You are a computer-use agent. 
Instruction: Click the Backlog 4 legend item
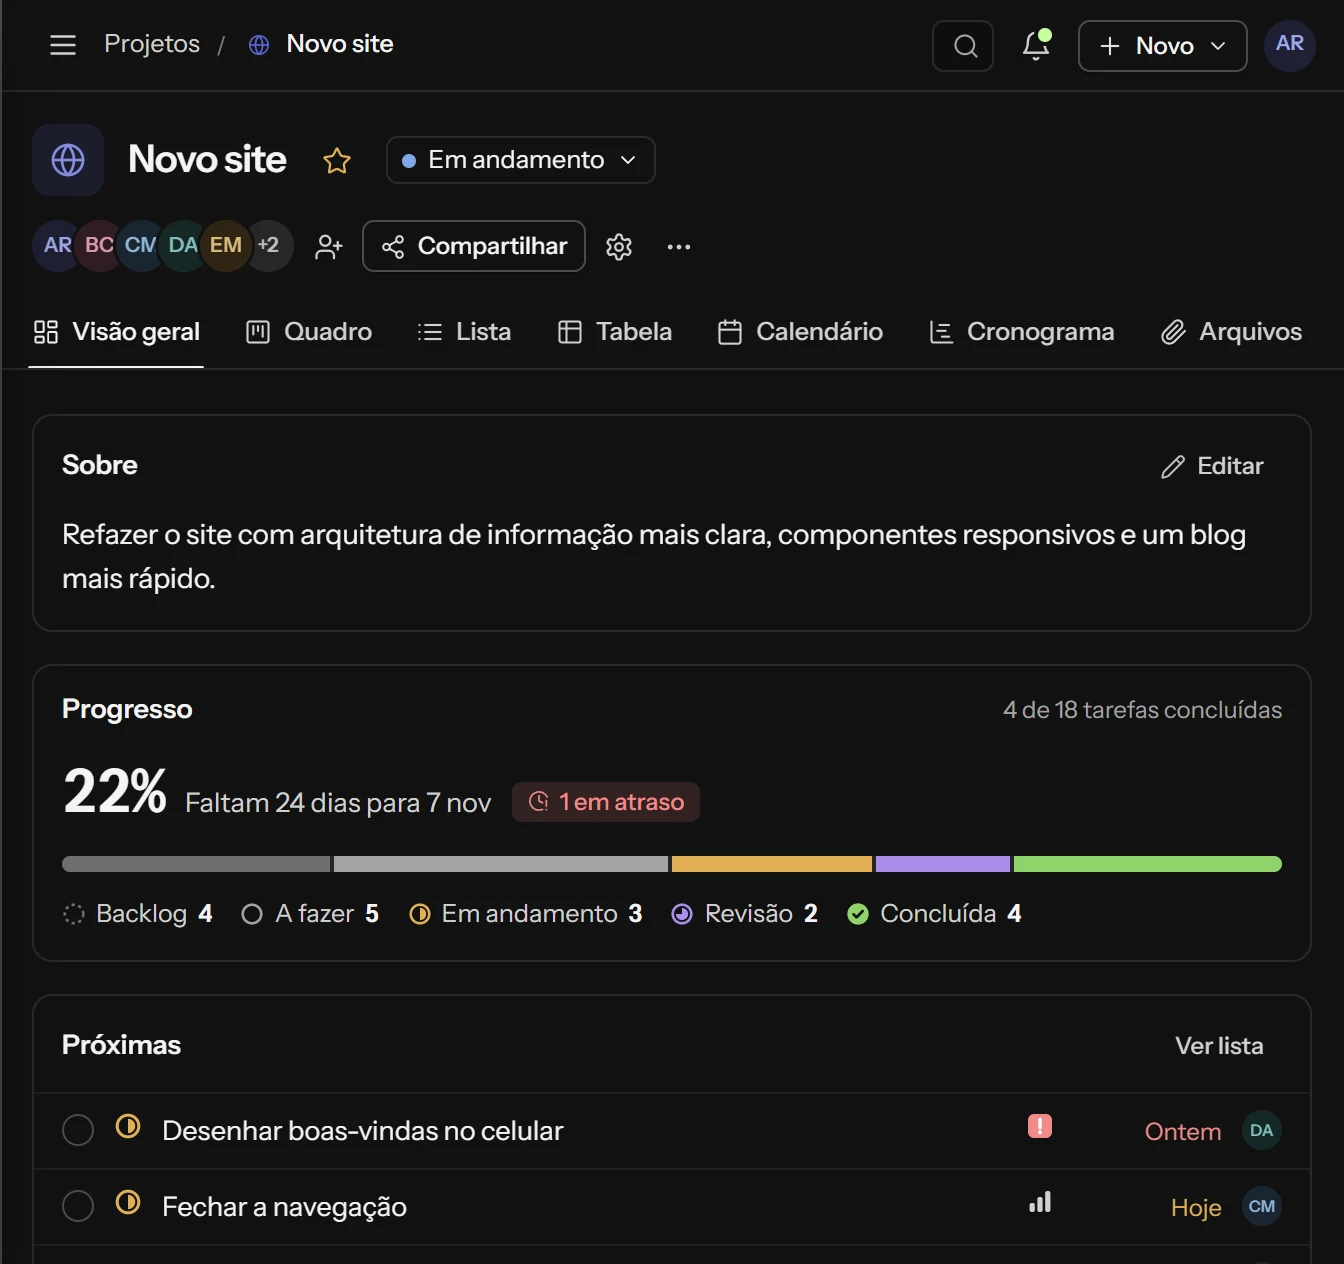[138, 914]
